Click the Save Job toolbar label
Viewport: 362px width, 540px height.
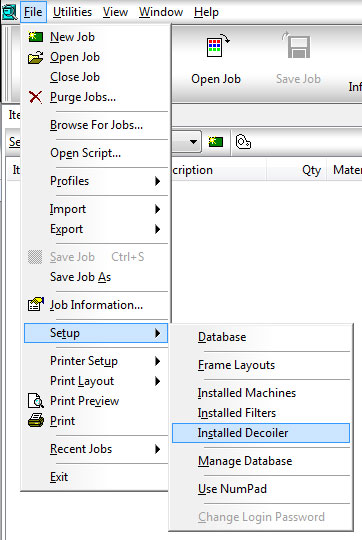tap(298, 79)
